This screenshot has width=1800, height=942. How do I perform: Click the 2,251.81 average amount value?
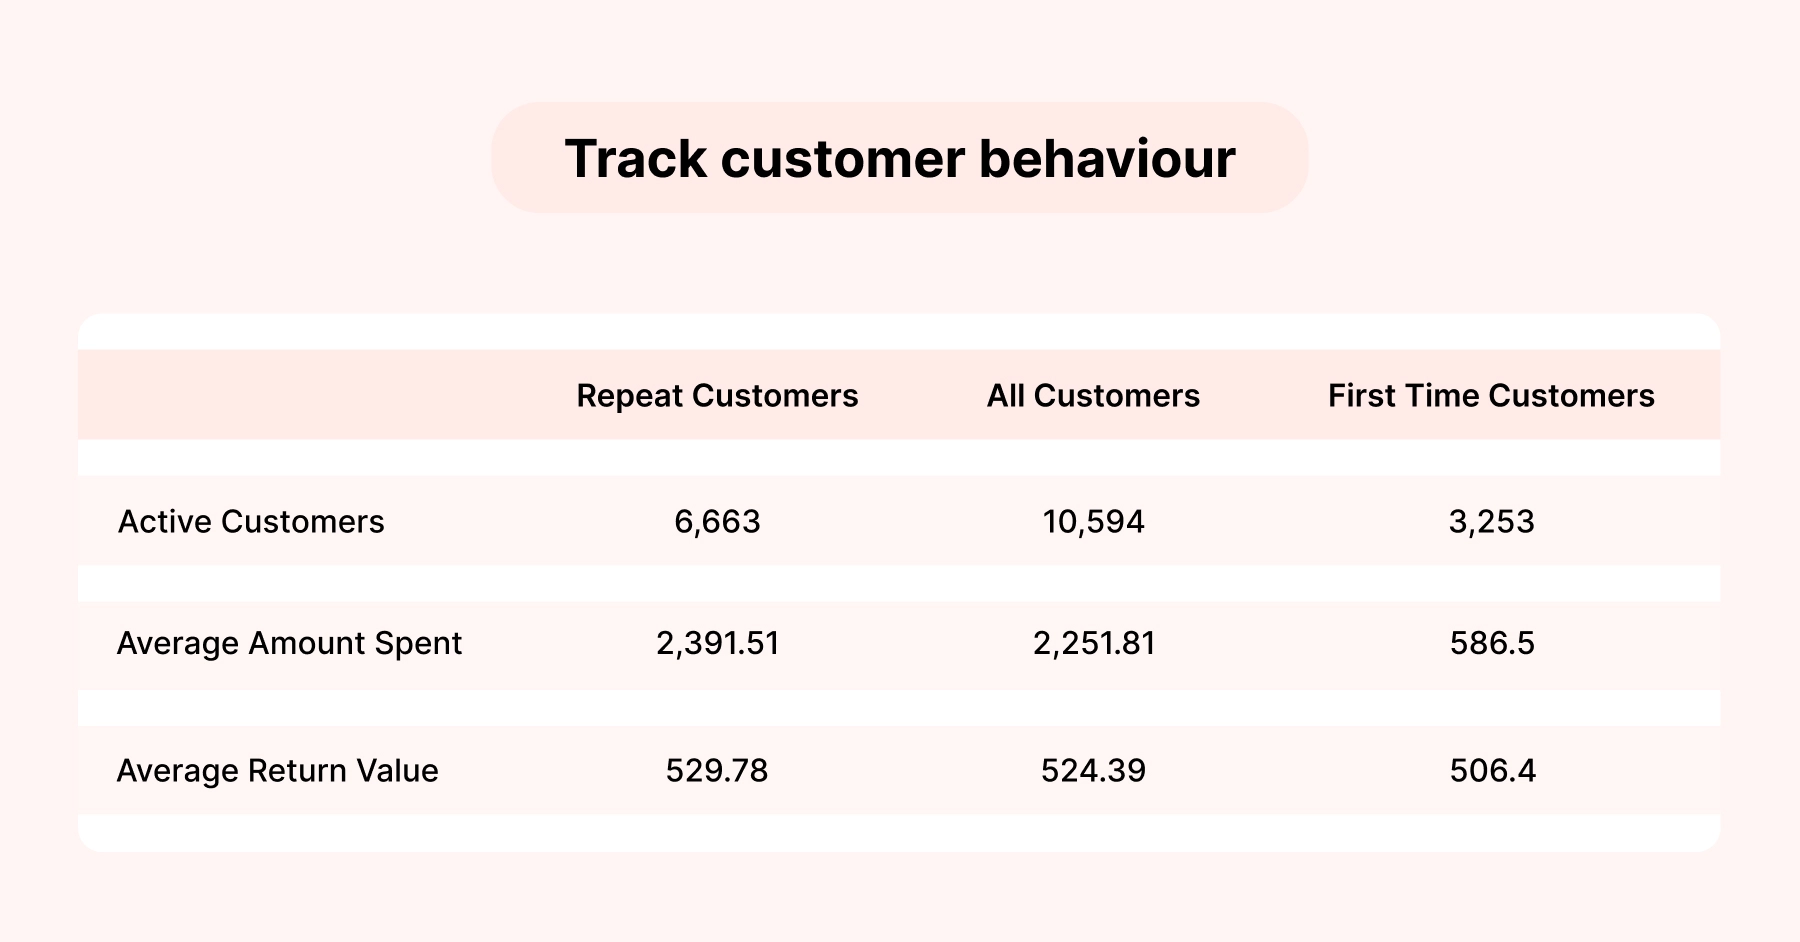click(x=1093, y=643)
